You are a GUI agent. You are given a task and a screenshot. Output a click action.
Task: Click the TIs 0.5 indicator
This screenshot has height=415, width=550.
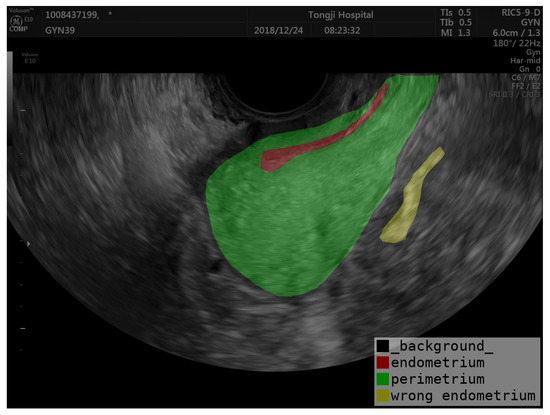pos(455,13)
